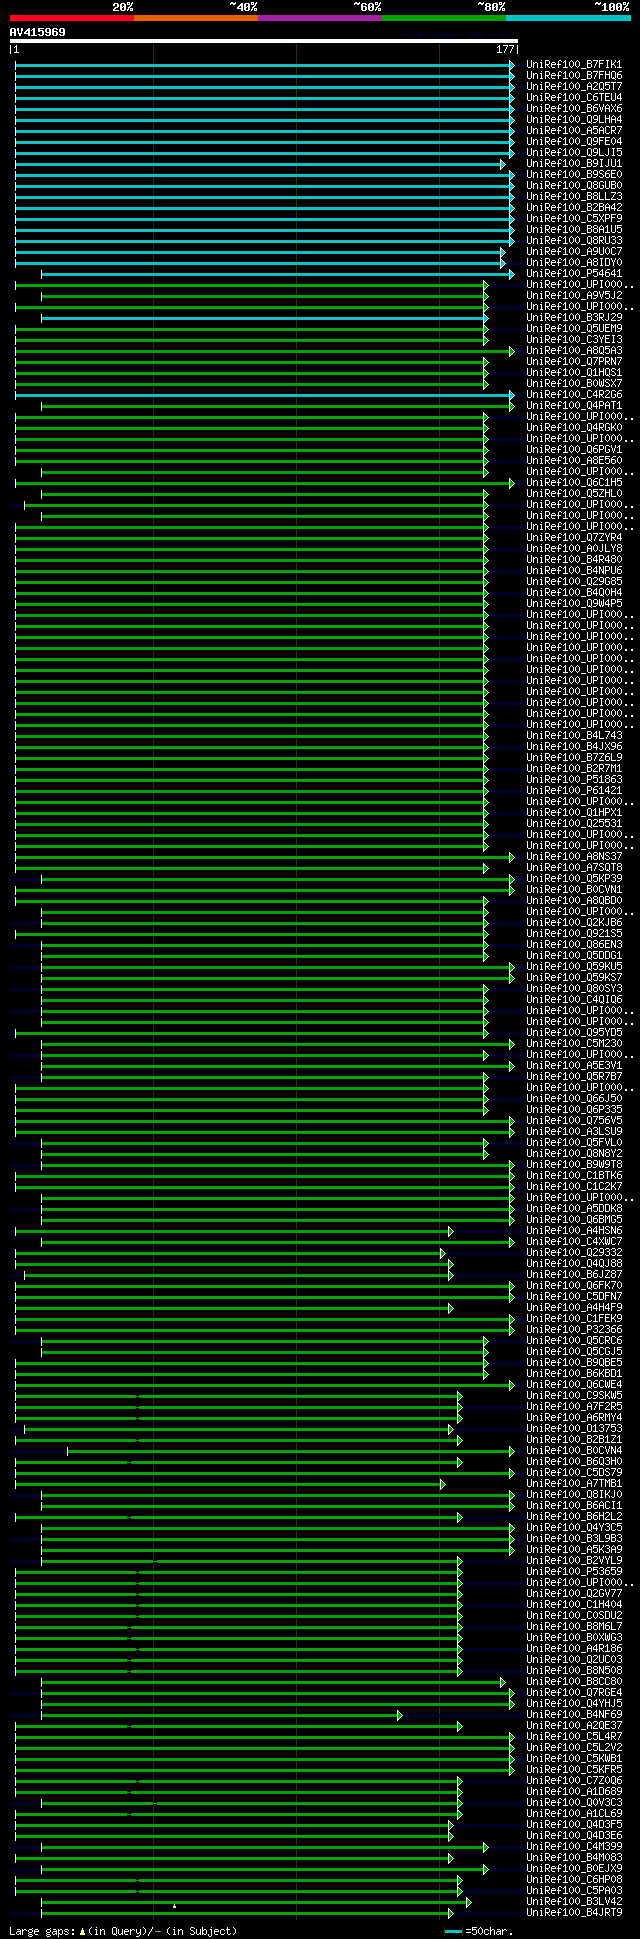Screen dimensions: 640x1939
Task: Click the red ~20% identity legend segment
Action: [71, 18]
